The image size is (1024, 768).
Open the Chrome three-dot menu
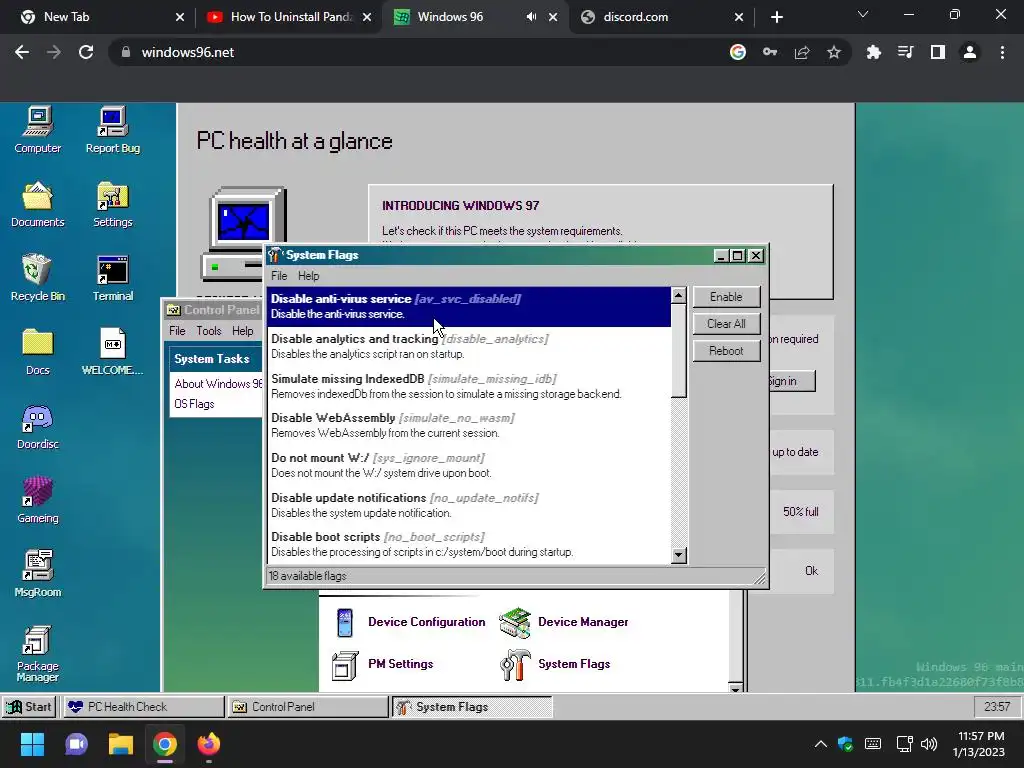coord(1002,52)
